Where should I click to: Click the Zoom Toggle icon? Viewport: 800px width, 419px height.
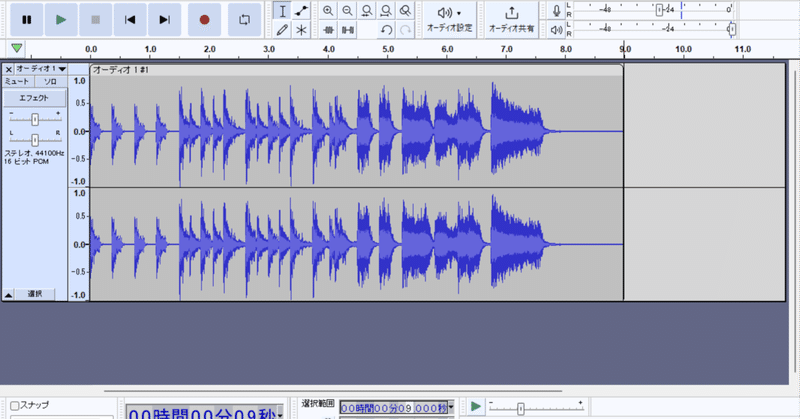click(405, 11)
